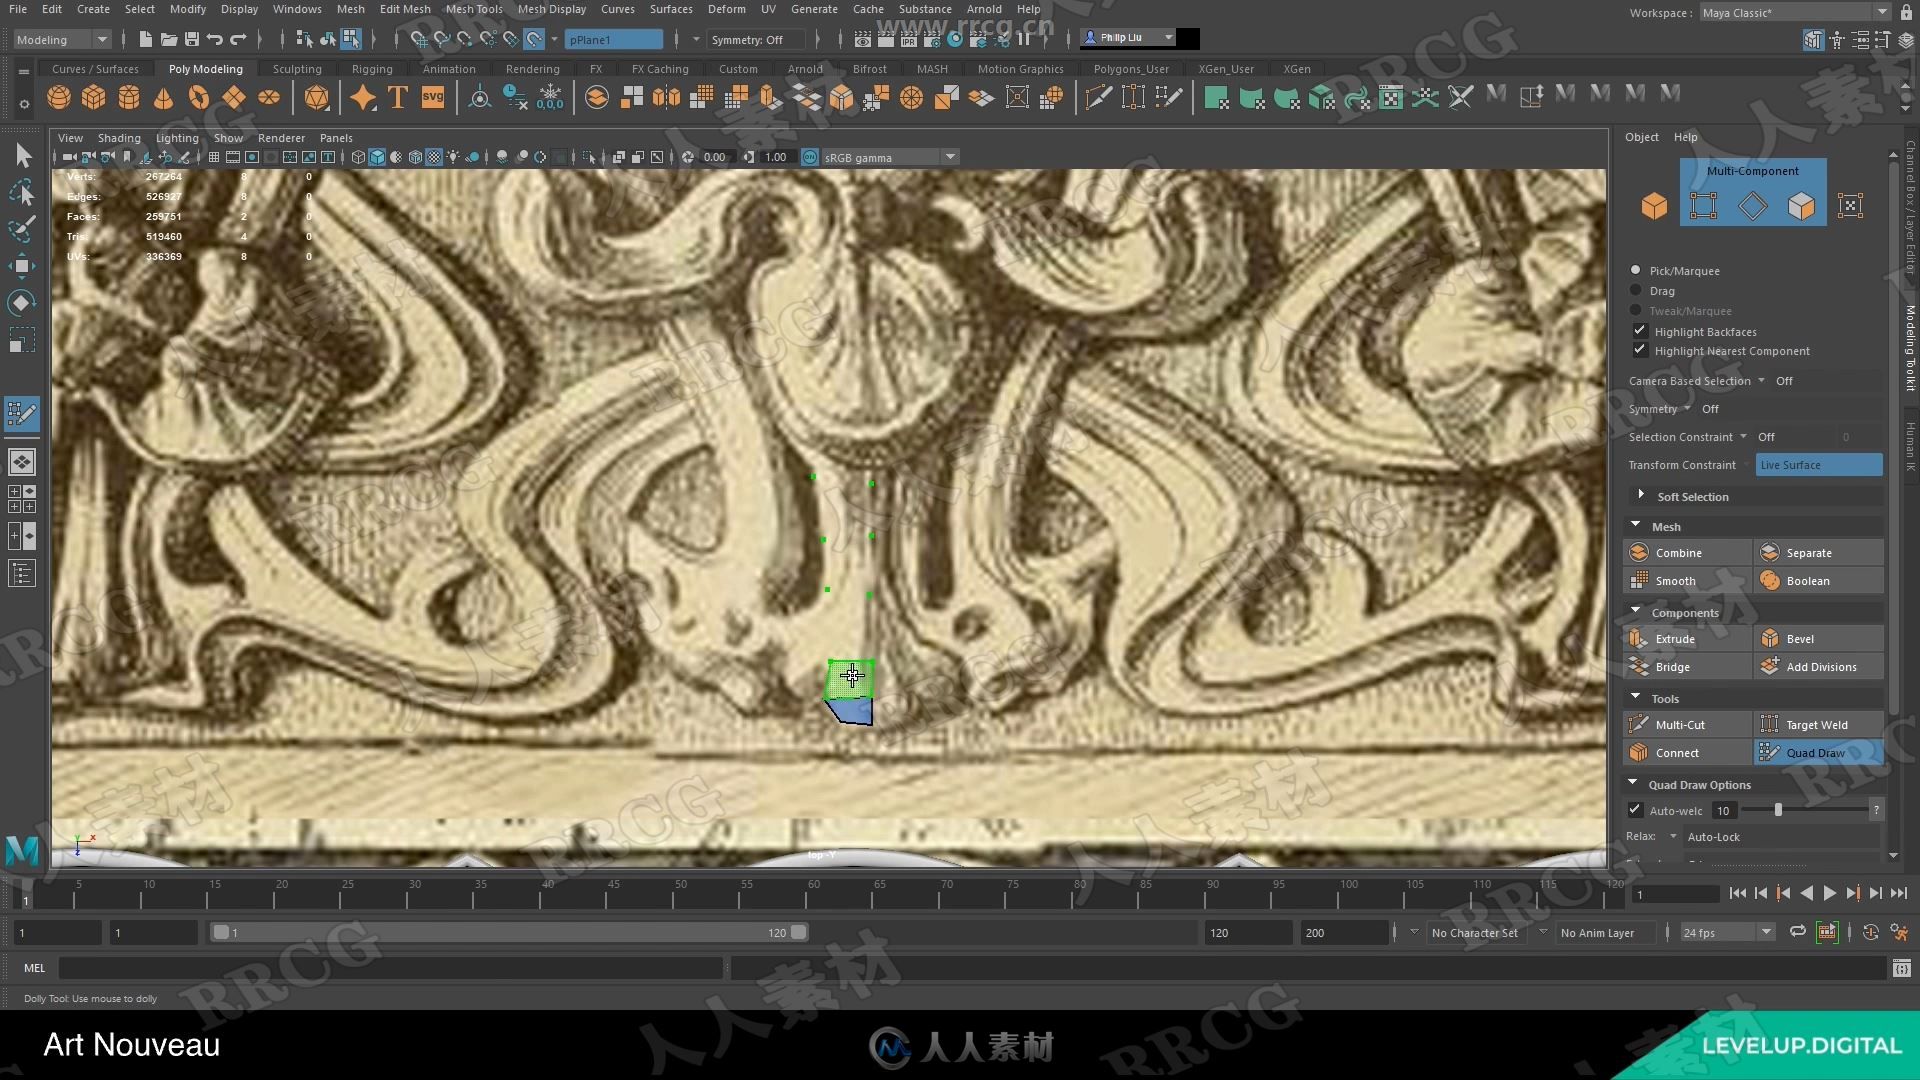Viewport: 1920px width, 1080px height.
Task: Activate the Rotate tool in toolbox
Action: (x=22, y=303)
